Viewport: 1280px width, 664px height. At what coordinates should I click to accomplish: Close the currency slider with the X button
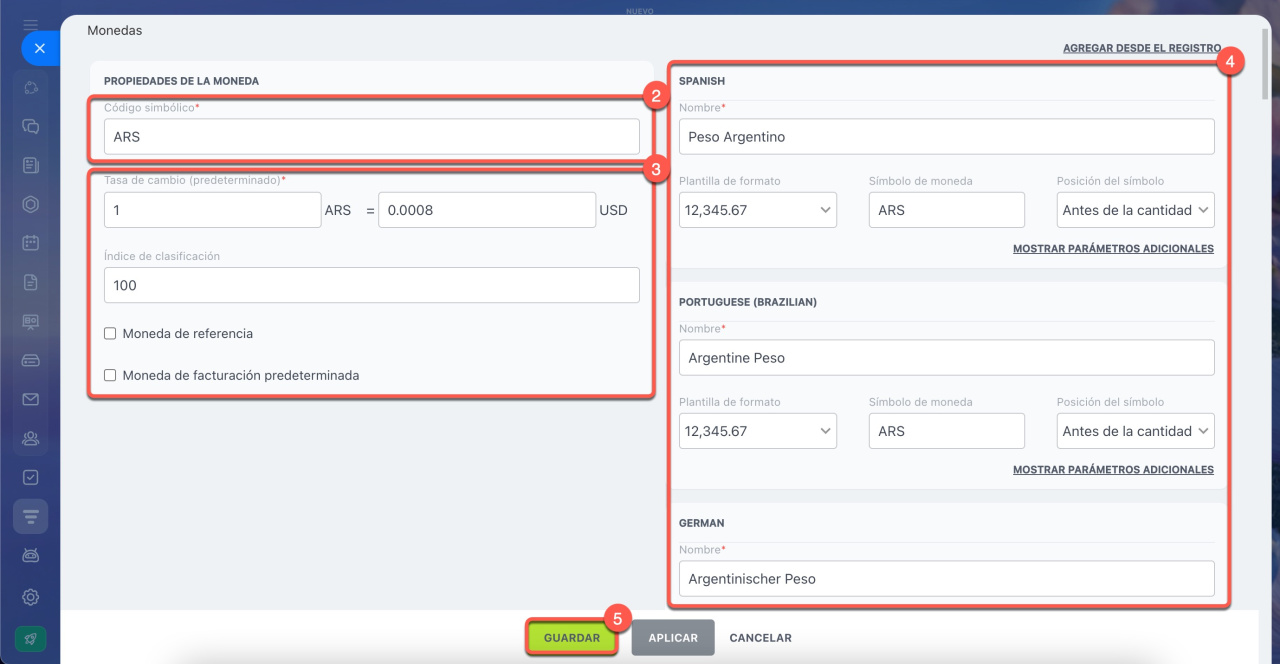39,48
